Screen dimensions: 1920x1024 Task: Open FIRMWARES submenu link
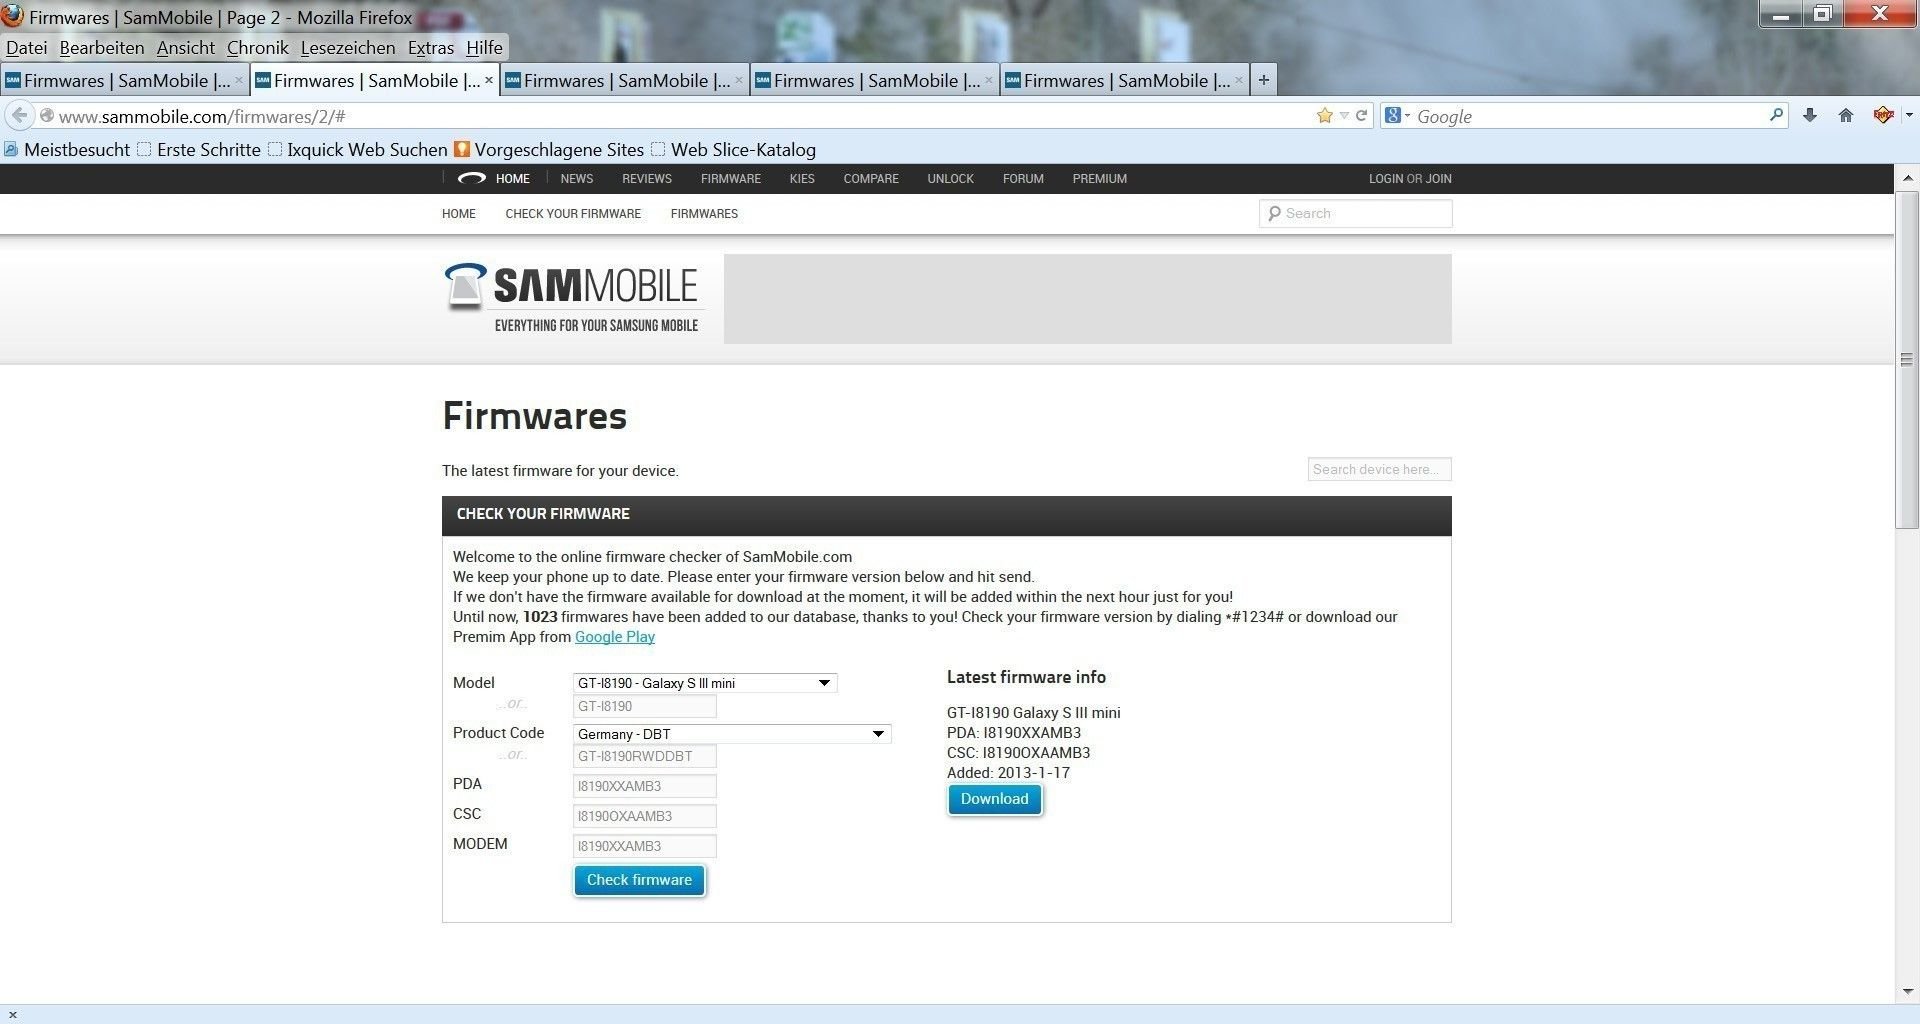(704, 214)
